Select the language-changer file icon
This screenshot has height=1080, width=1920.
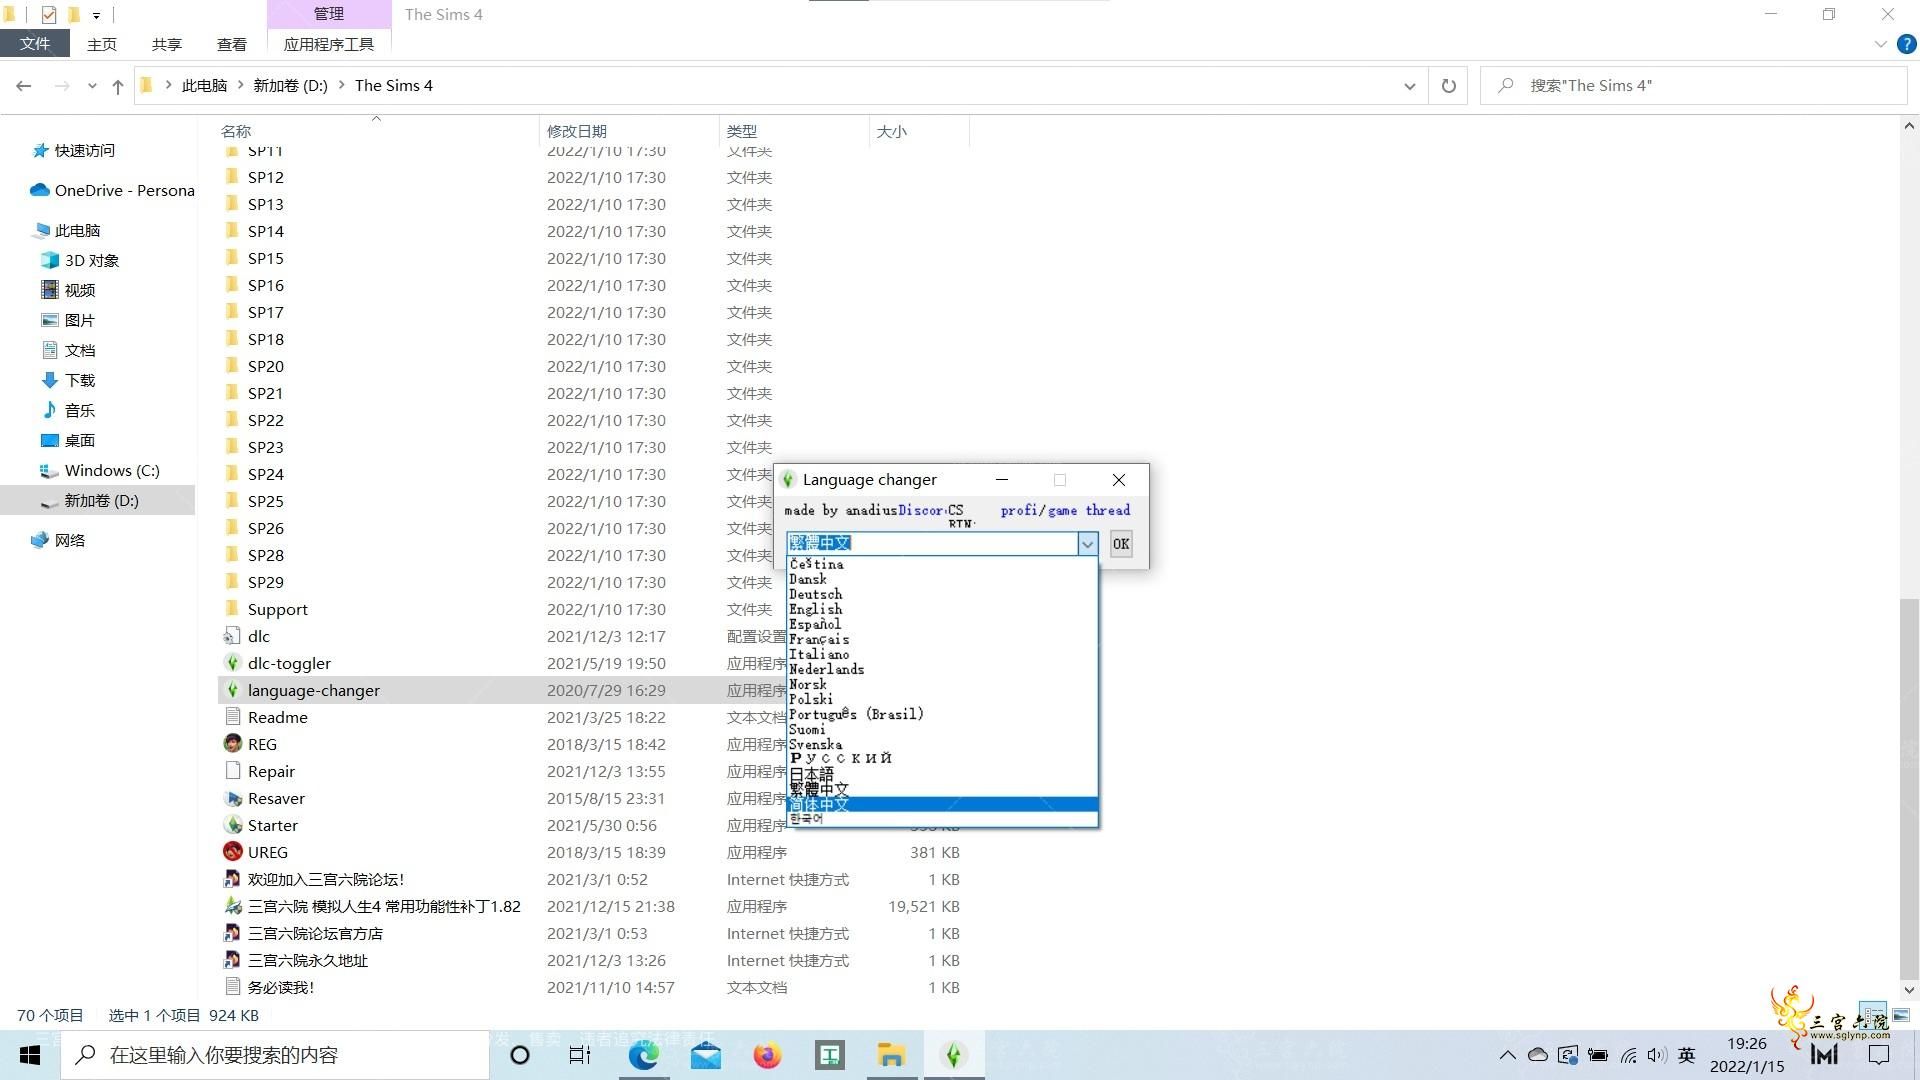pos(232,690)
